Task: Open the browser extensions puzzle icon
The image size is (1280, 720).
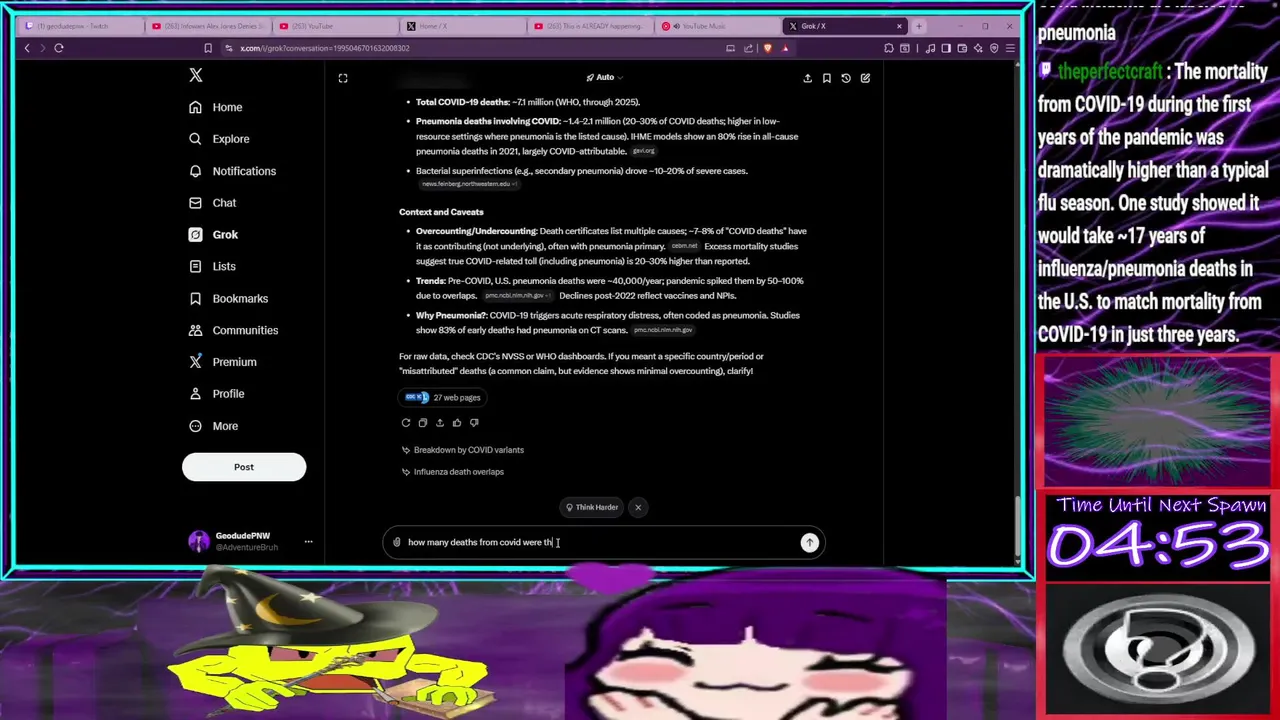Action: (x=889, y=48)
